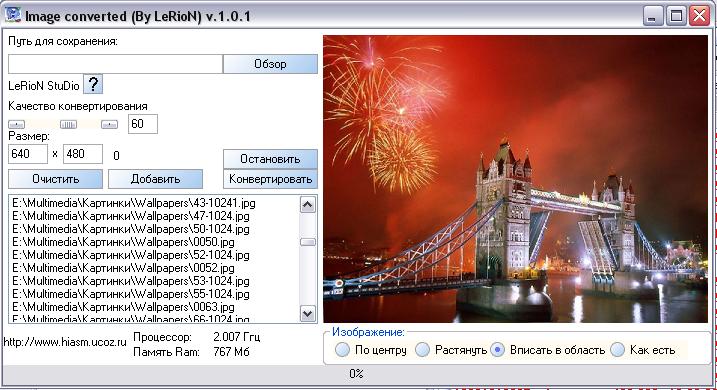Click the fireworks bridge preview image
717x390 pixels.
click(515, 179)
